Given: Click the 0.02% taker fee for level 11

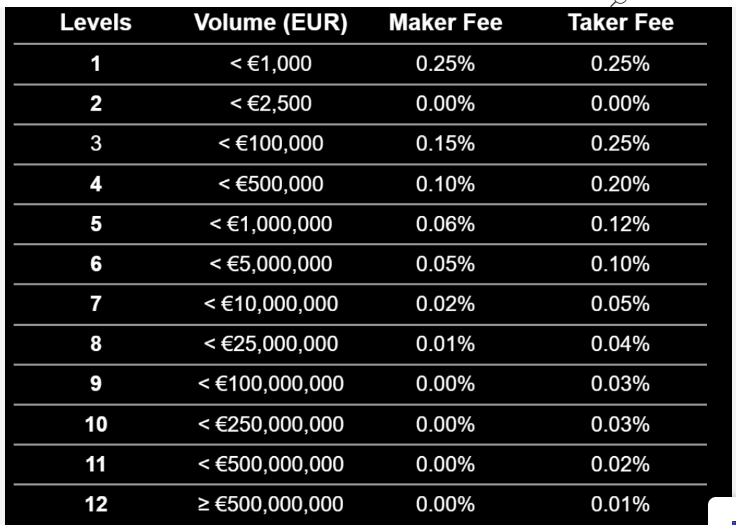Looking at the screenshot, I should (x=621, y=464).
